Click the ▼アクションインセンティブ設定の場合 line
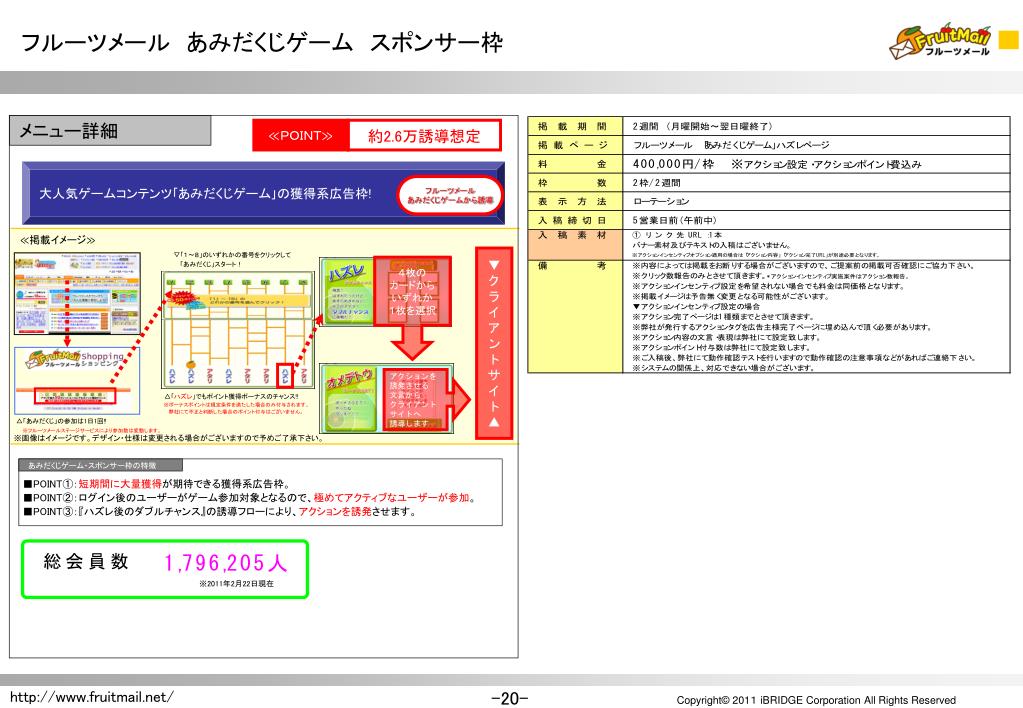This screenshot has height=708, width=1023. 695,306
